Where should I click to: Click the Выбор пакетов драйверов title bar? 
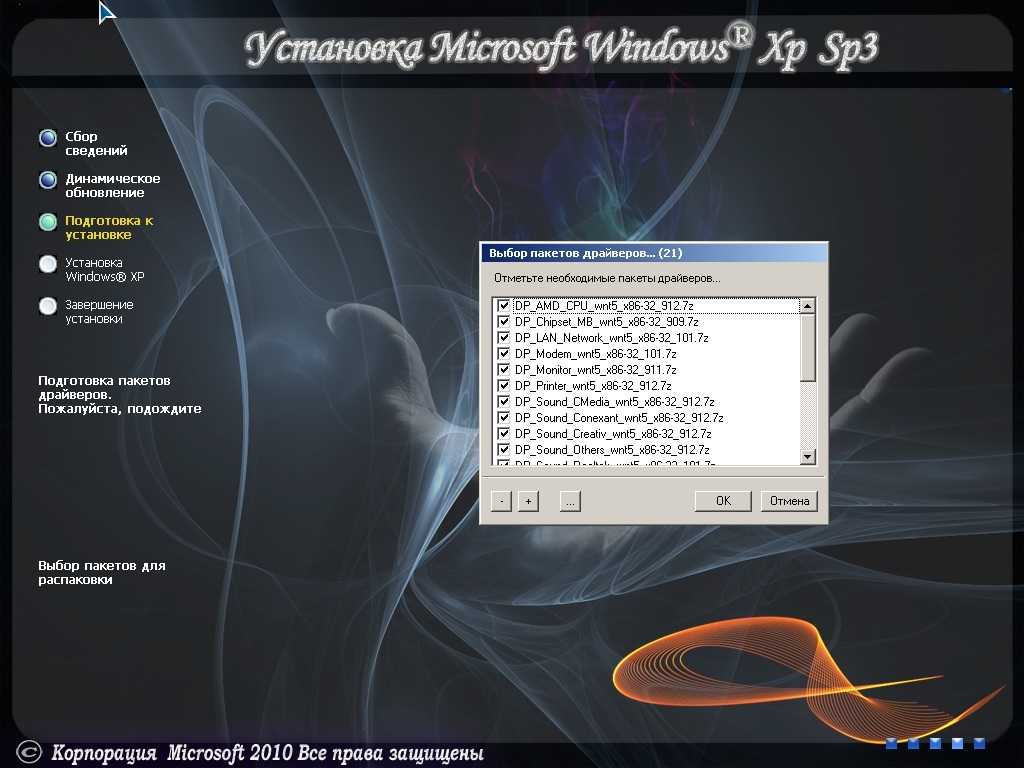tap(654, 253)
